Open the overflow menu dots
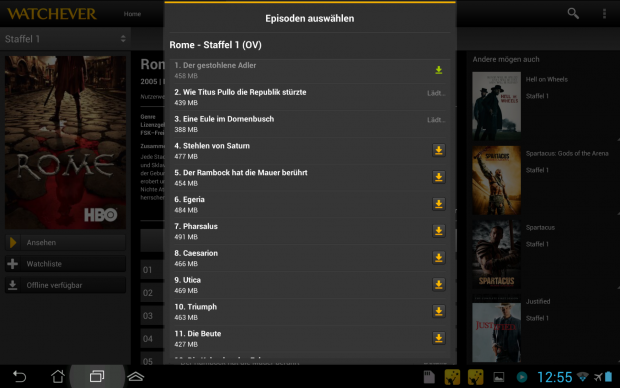This screenshot has height=388, width=620. pyautogui.click(x=604, y=13)
